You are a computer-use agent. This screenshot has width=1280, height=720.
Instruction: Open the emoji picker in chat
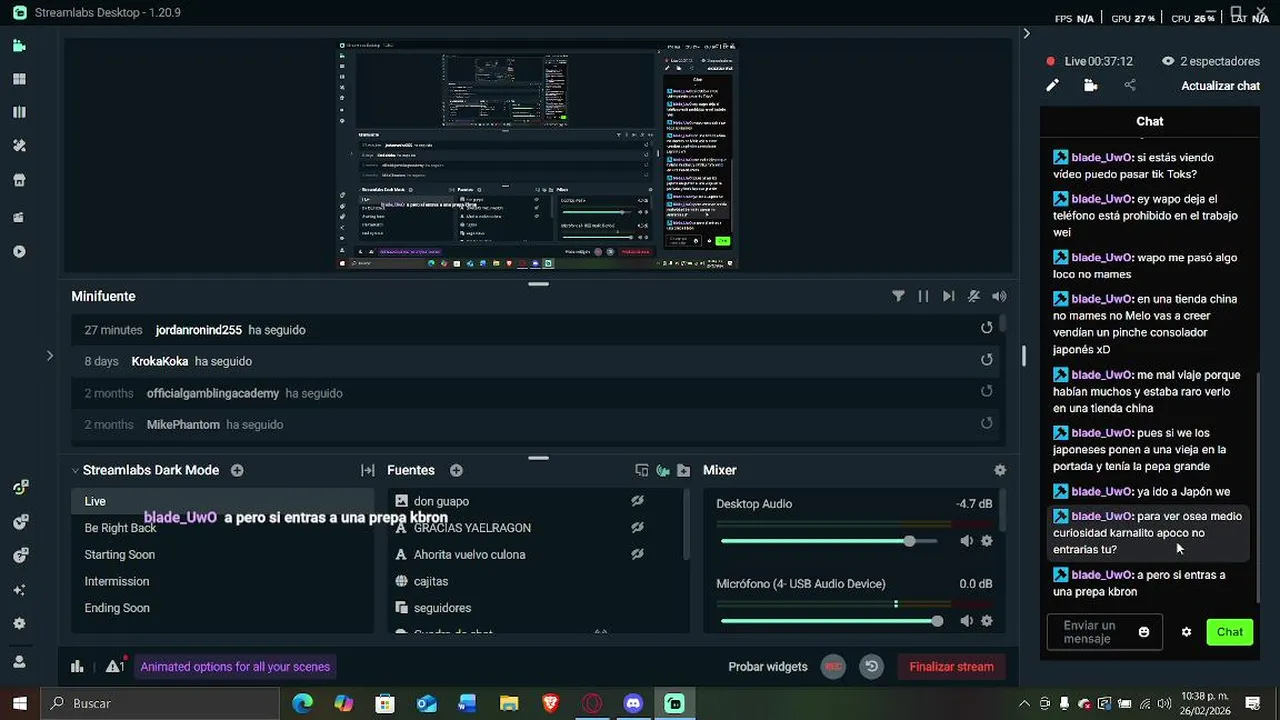tap(1144, 632)
